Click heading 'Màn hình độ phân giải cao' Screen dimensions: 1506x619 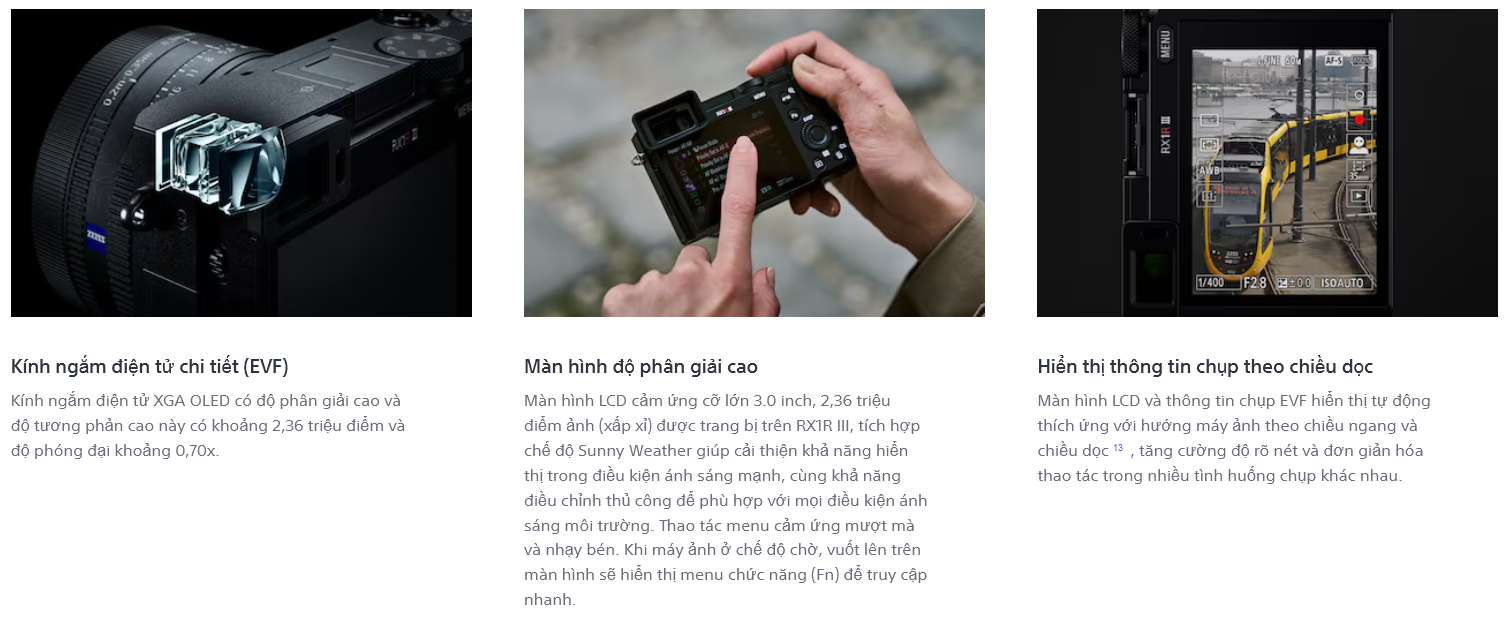[641, 366]
